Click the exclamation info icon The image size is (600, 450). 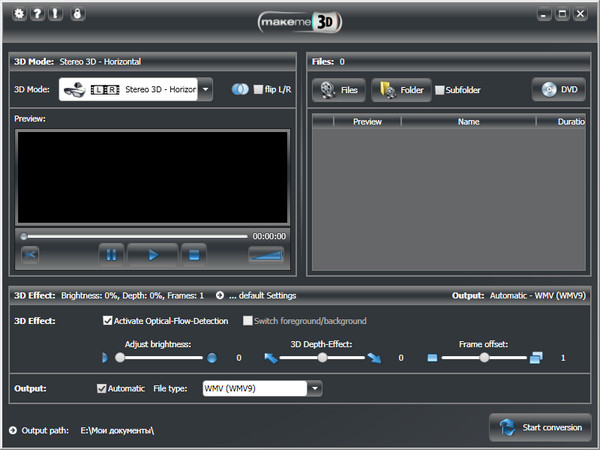point(55,14)
